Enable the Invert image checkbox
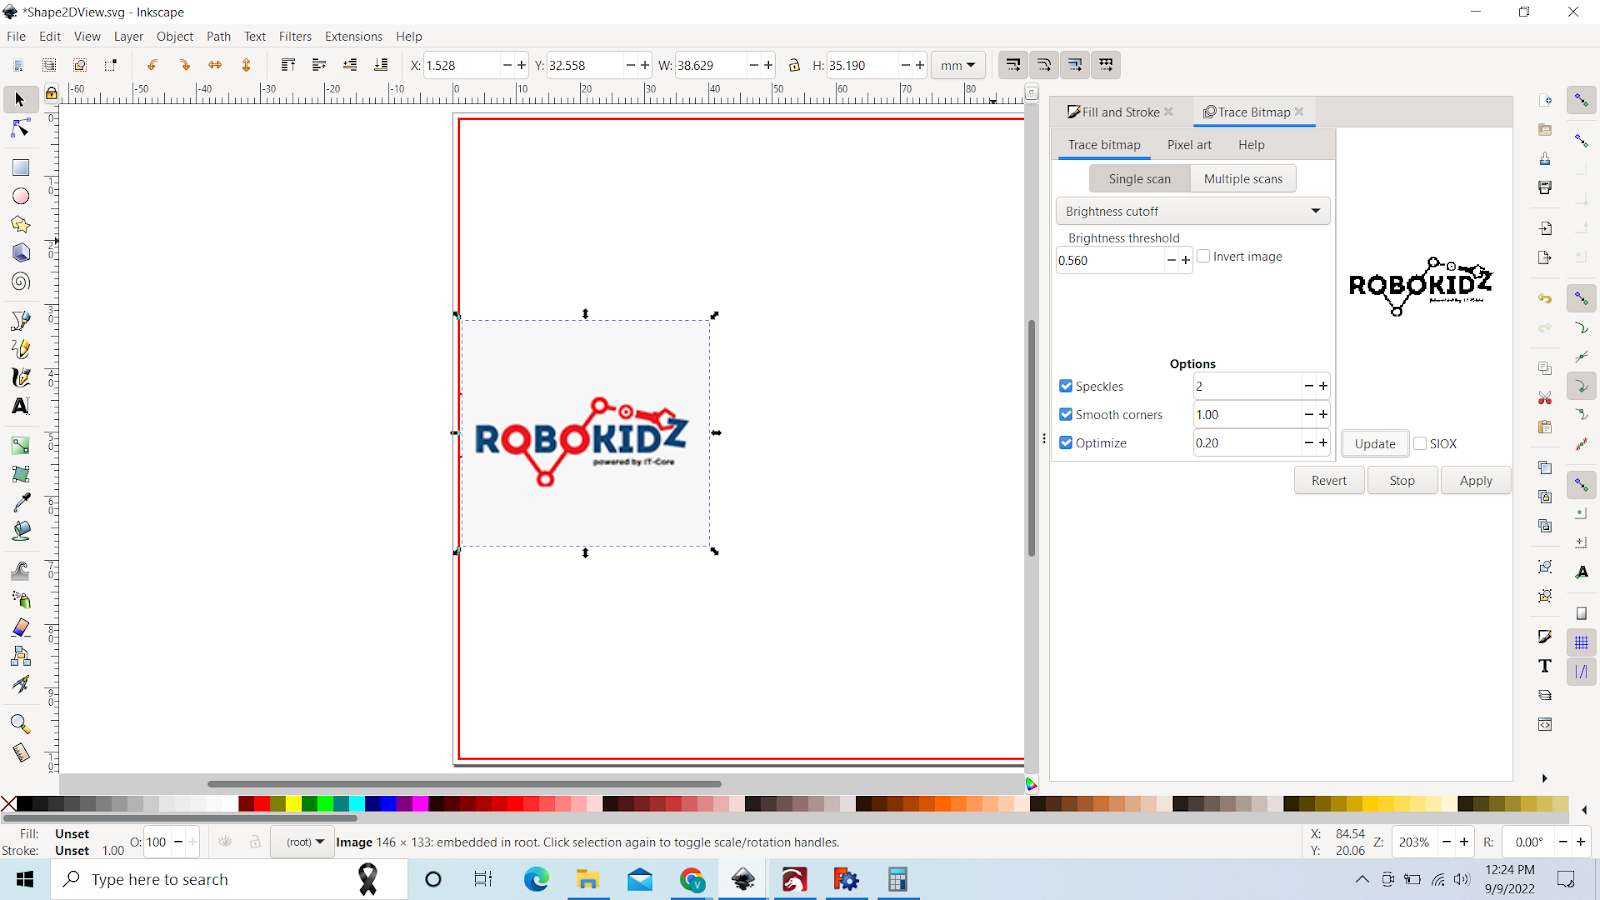Screen dimensions: 1600x900 [x=1204, y=256]
